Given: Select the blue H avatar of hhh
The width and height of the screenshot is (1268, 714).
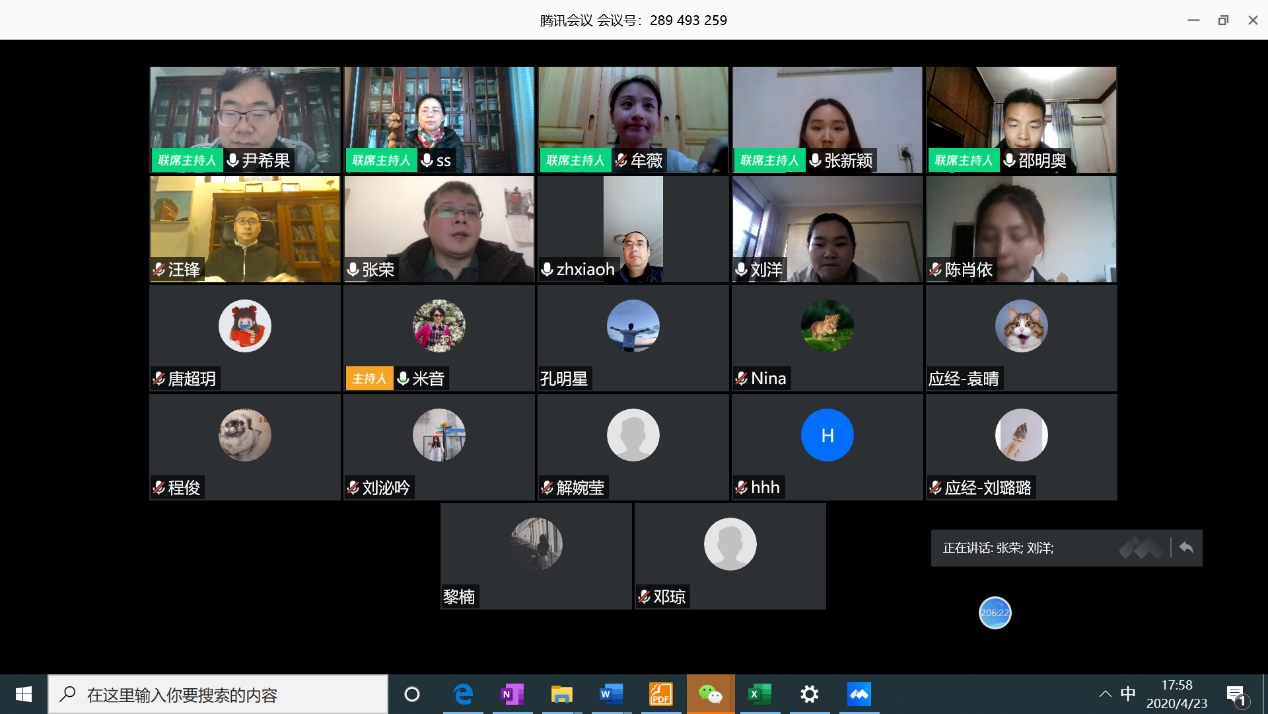Looking at the screenshot, I should (827, 435).
